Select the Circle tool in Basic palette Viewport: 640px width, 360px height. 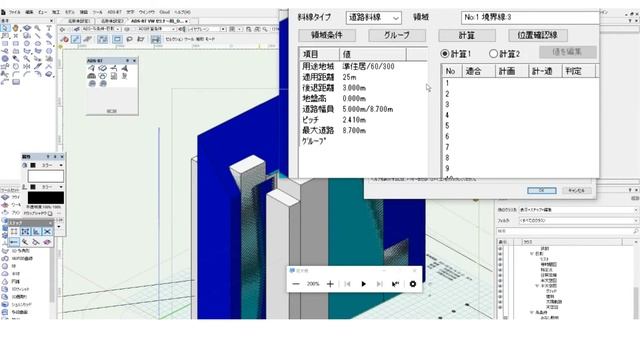click(27, 43)
